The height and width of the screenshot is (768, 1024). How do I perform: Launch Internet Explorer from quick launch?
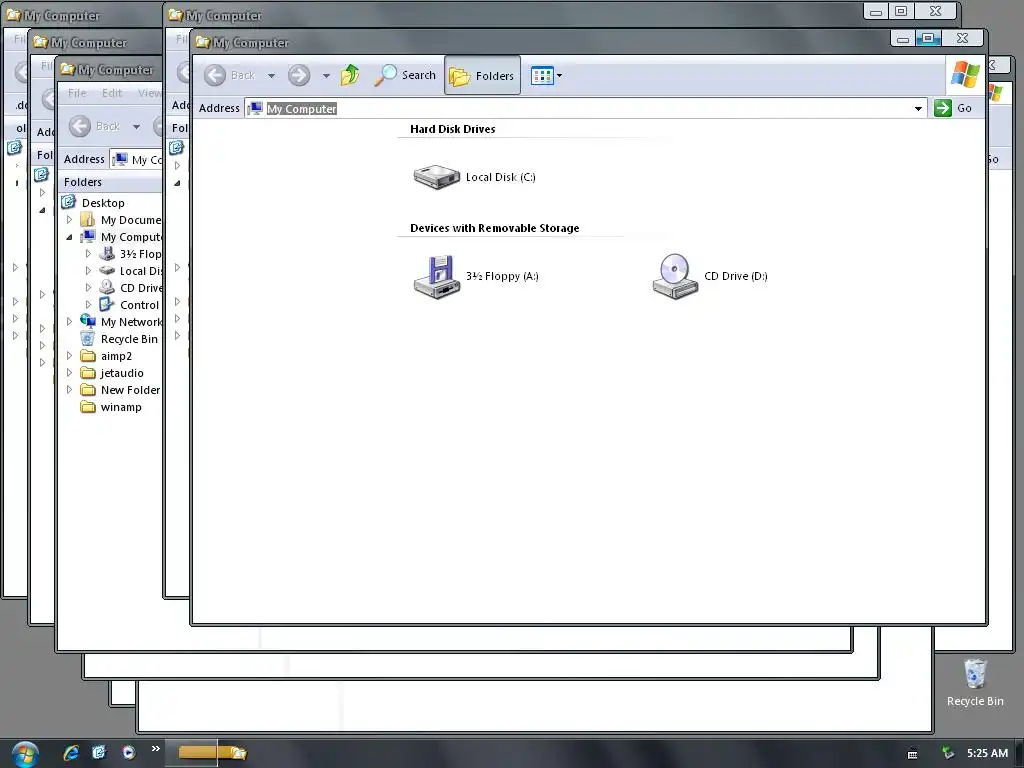tap(71, 752)
